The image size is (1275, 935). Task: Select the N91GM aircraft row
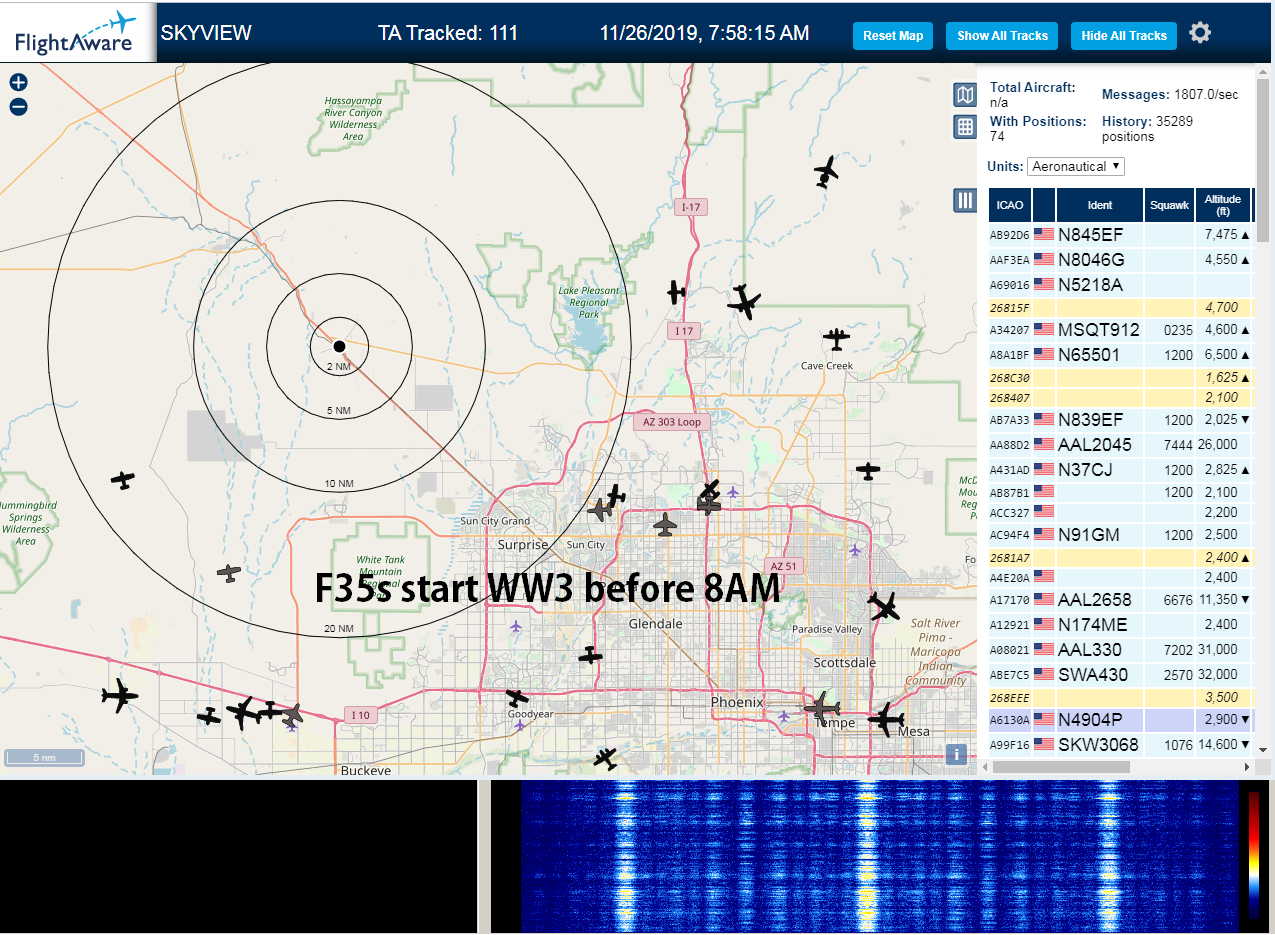coord(1120,534)
